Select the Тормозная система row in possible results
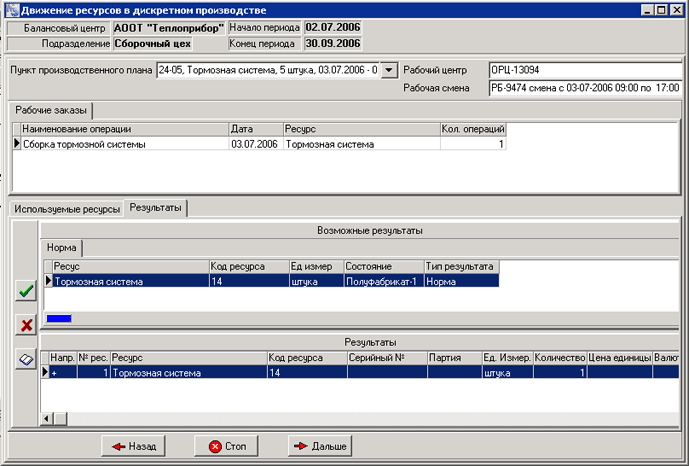The image size is (689, 466). click(x=130, y=282)
